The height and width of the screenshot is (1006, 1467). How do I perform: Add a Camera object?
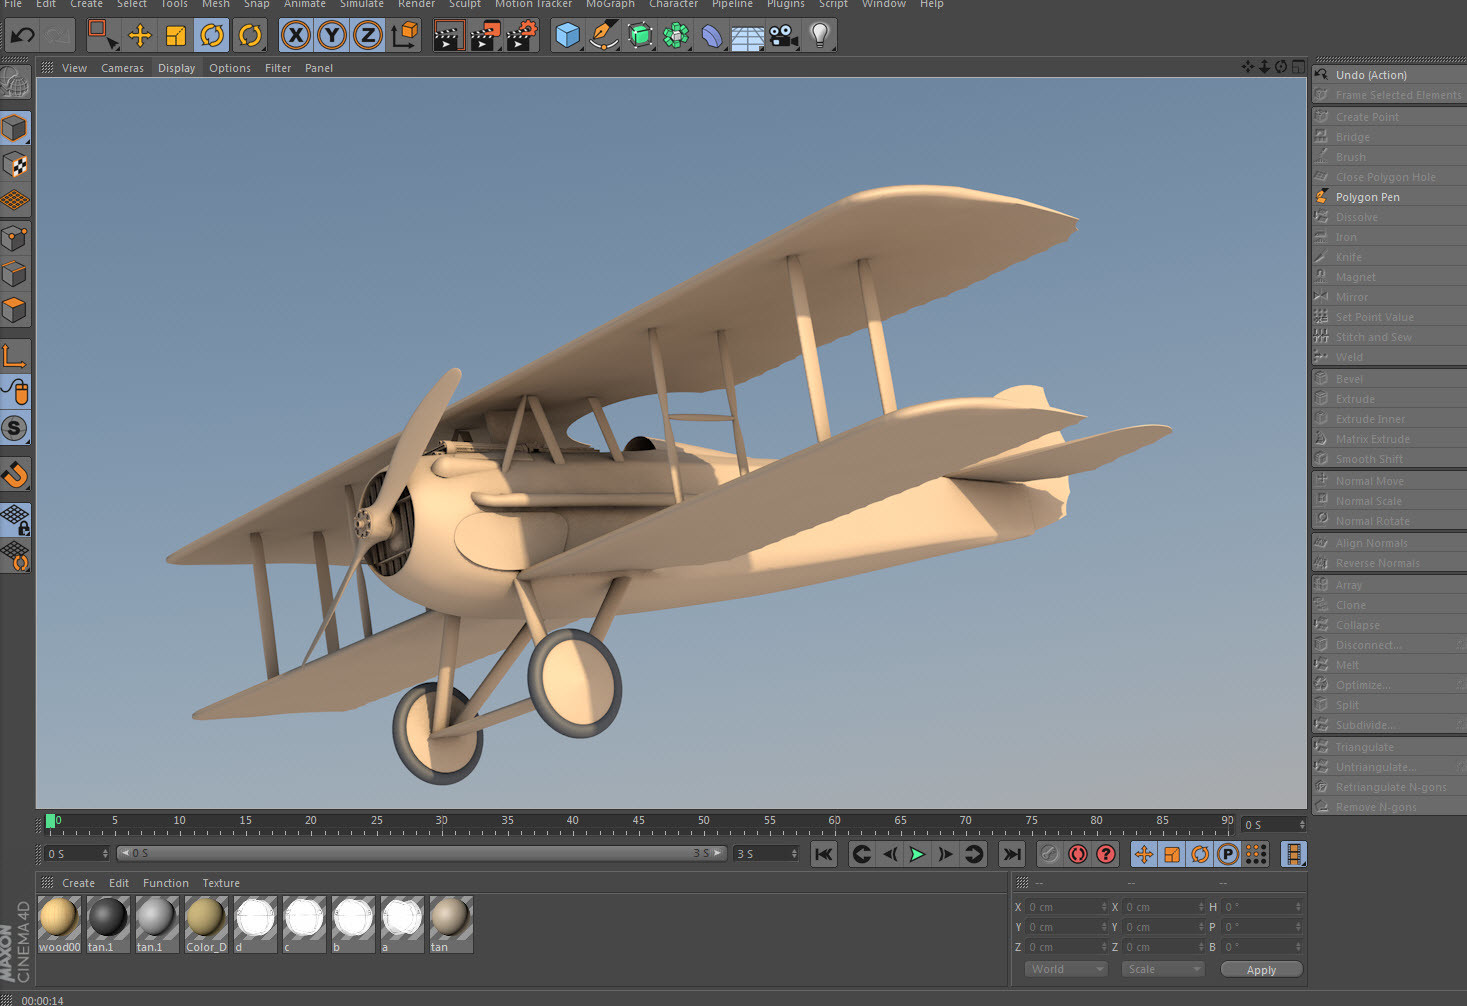[784, 36]
